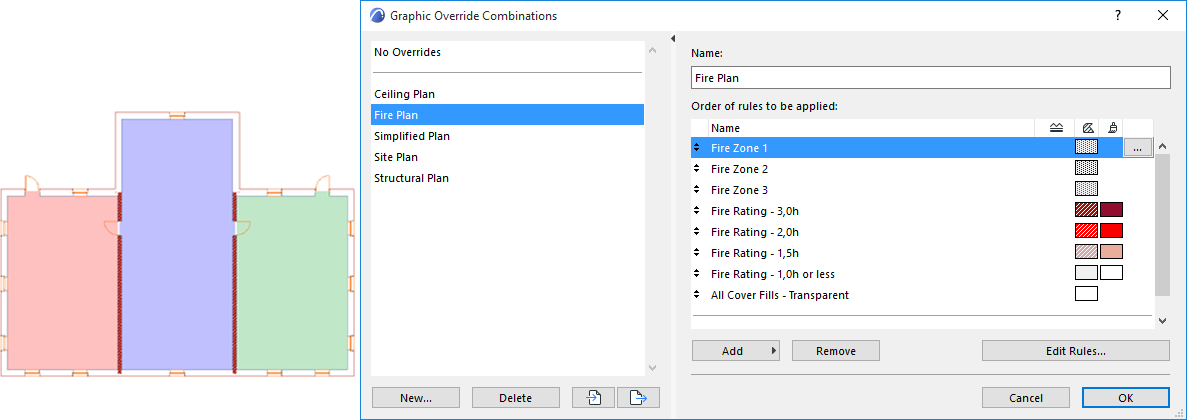This screenshot has width=1187, height=420.
Task: Click the New... combination button
Action: click(x=415, y=397)
